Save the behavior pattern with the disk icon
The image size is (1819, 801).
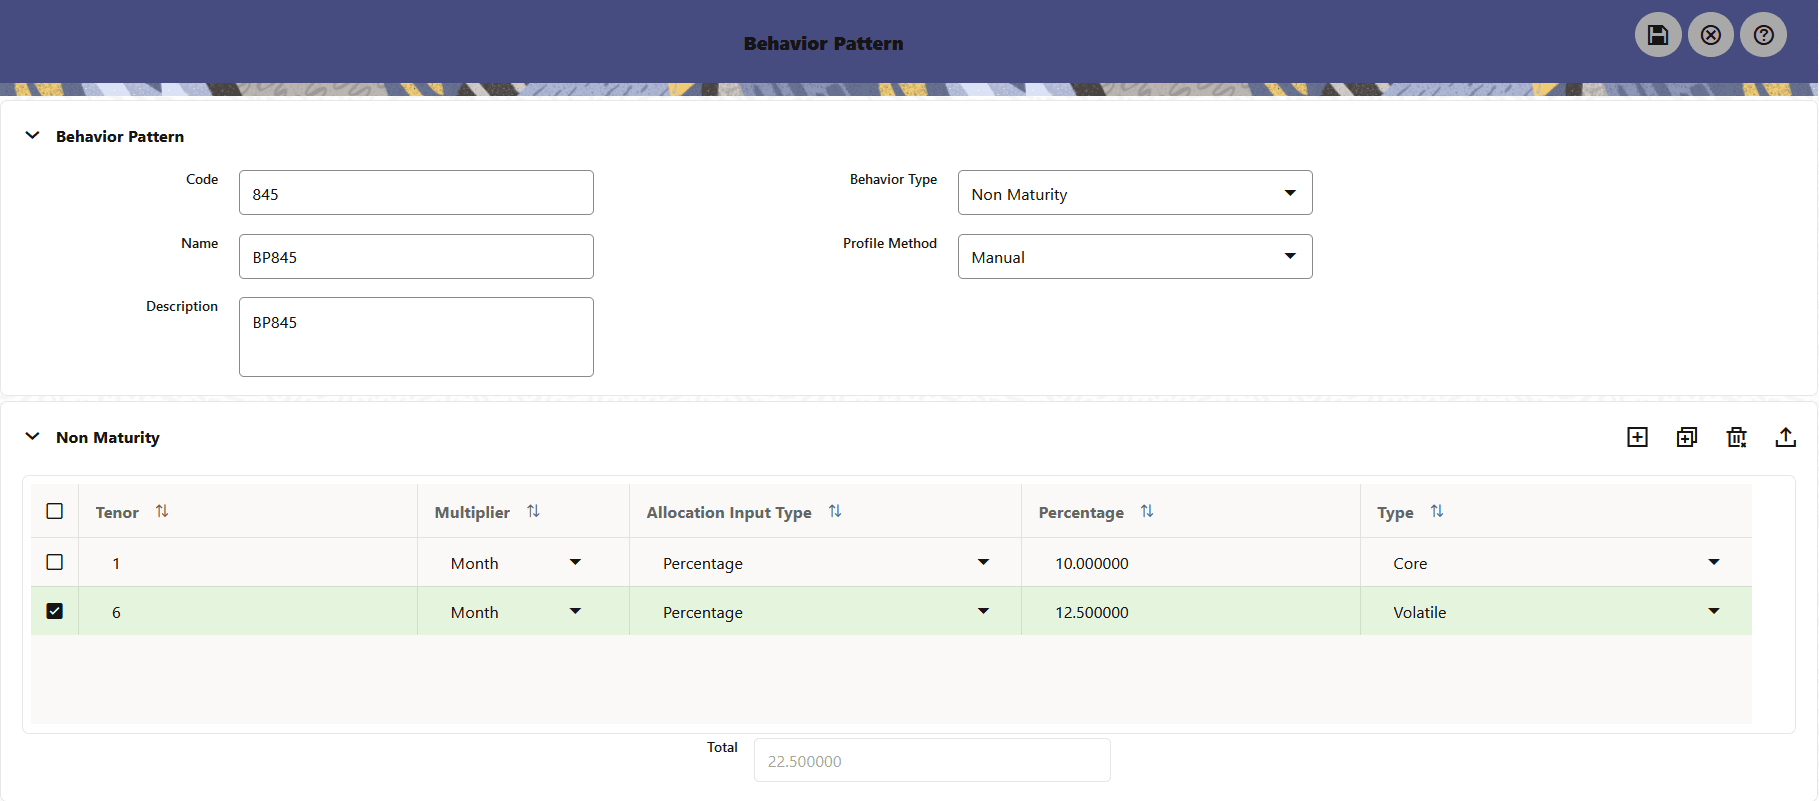point(1658,35)
